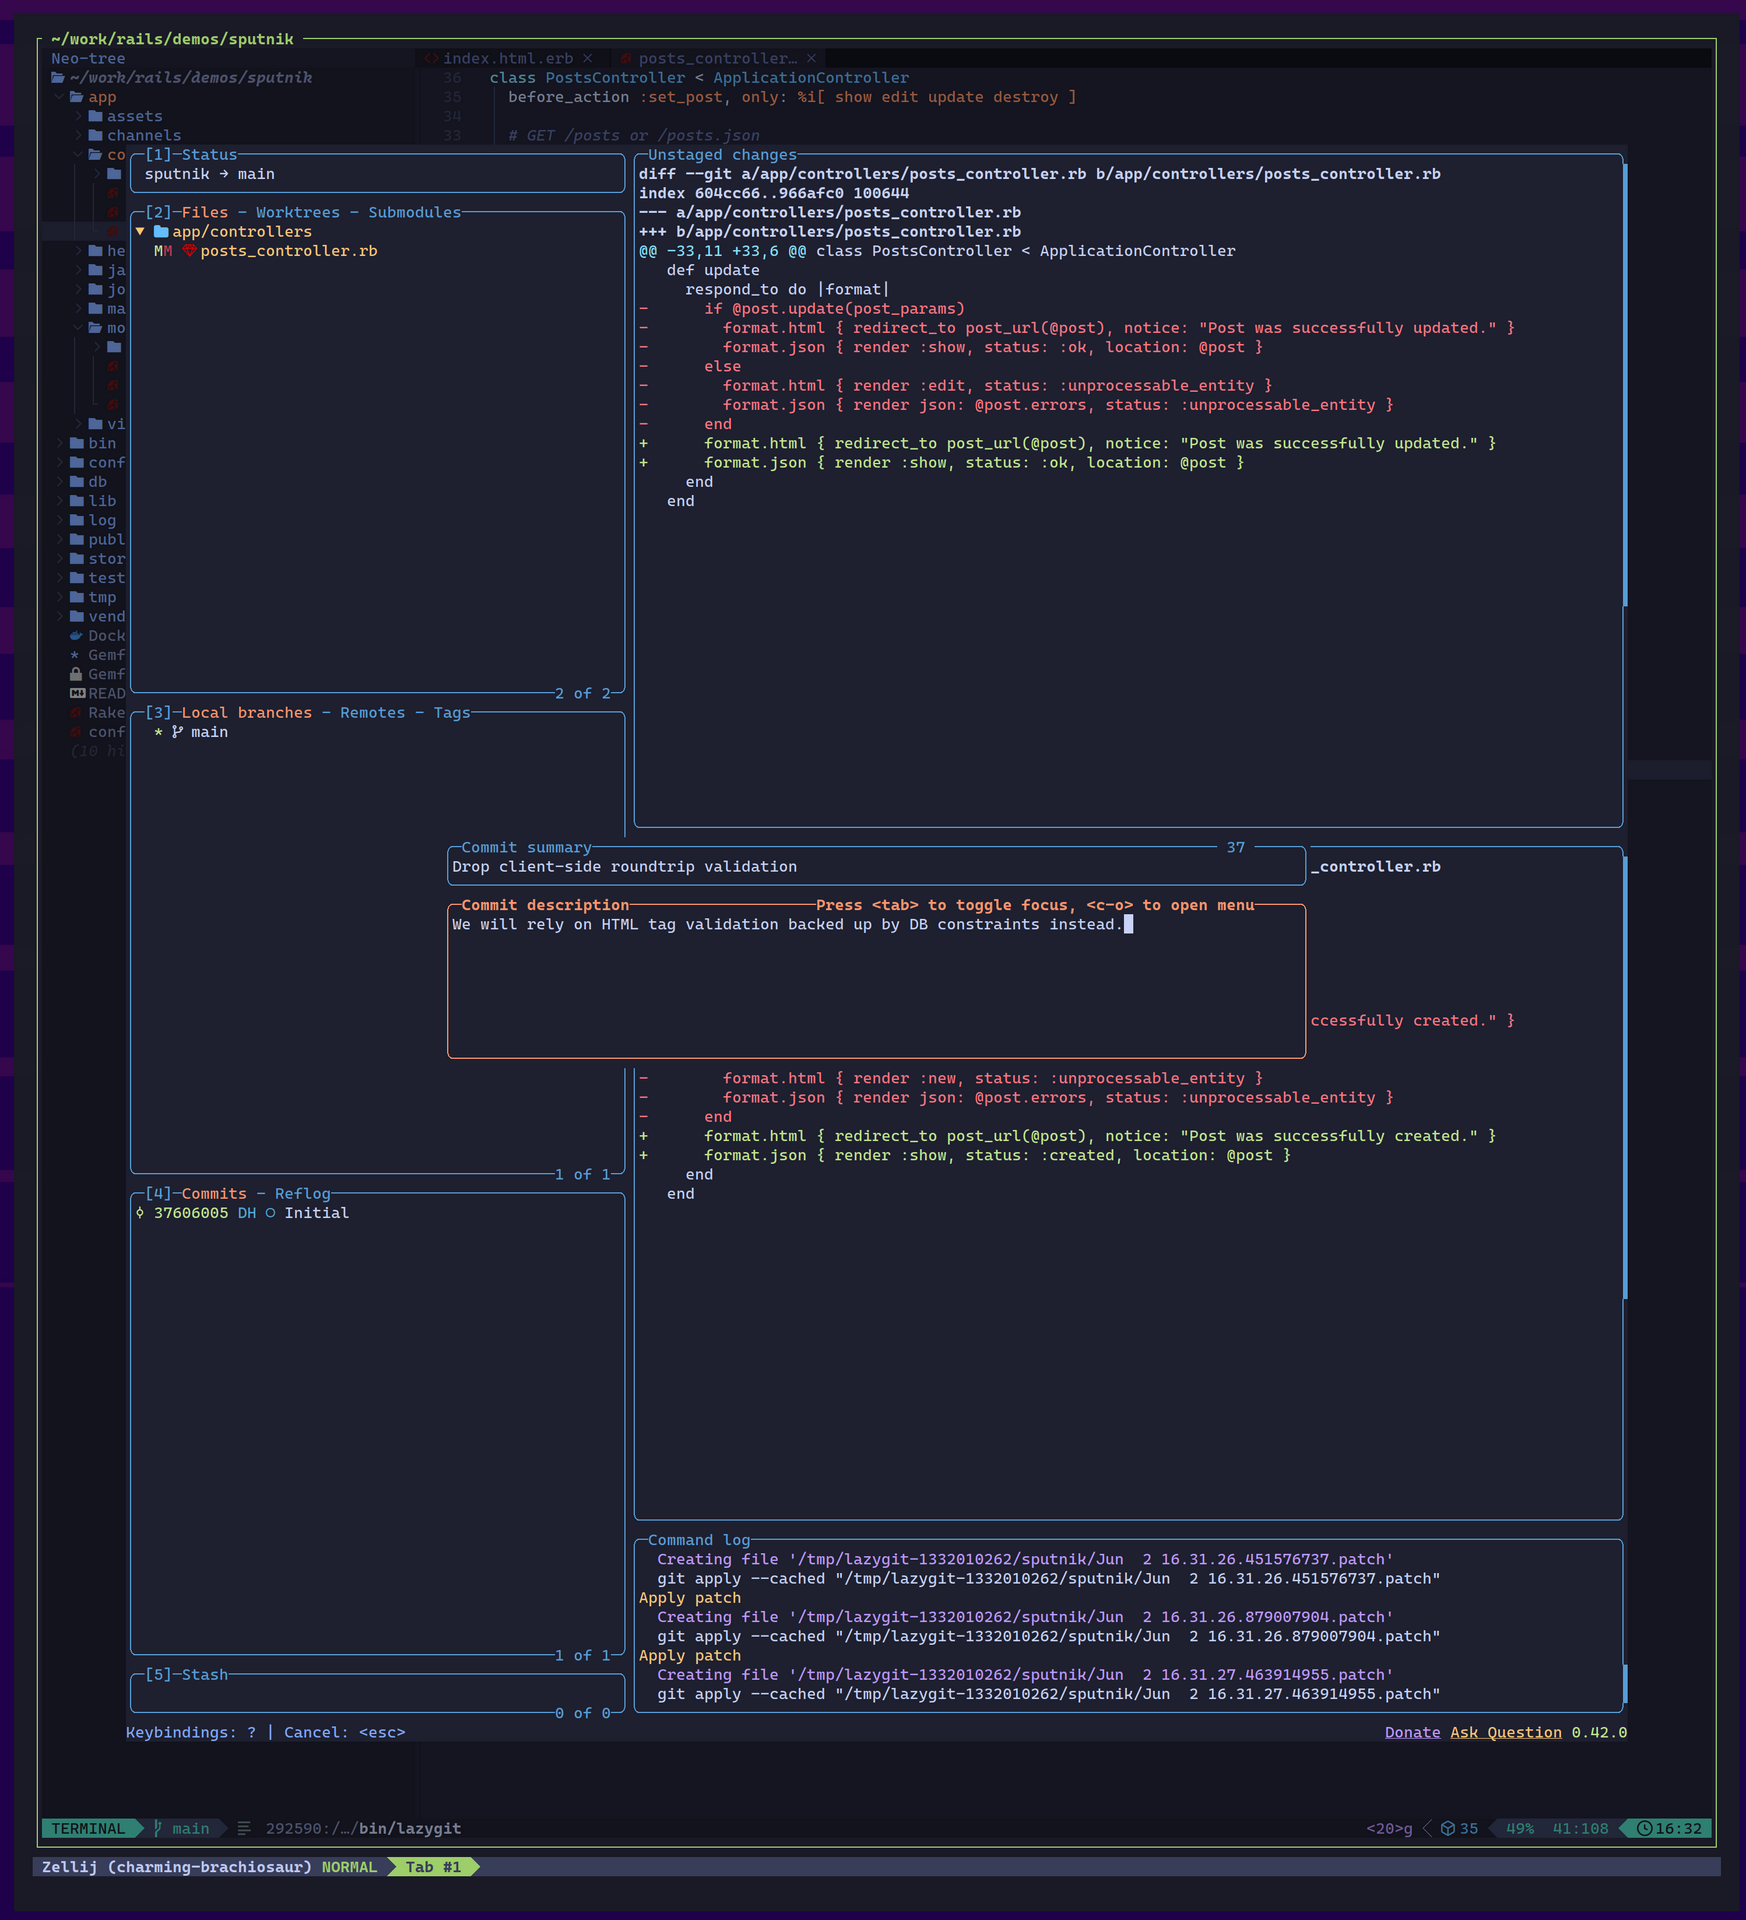Switch to the Remotes tab
The height and width of the screenshot is (1920, 1746).
point(372,713)
